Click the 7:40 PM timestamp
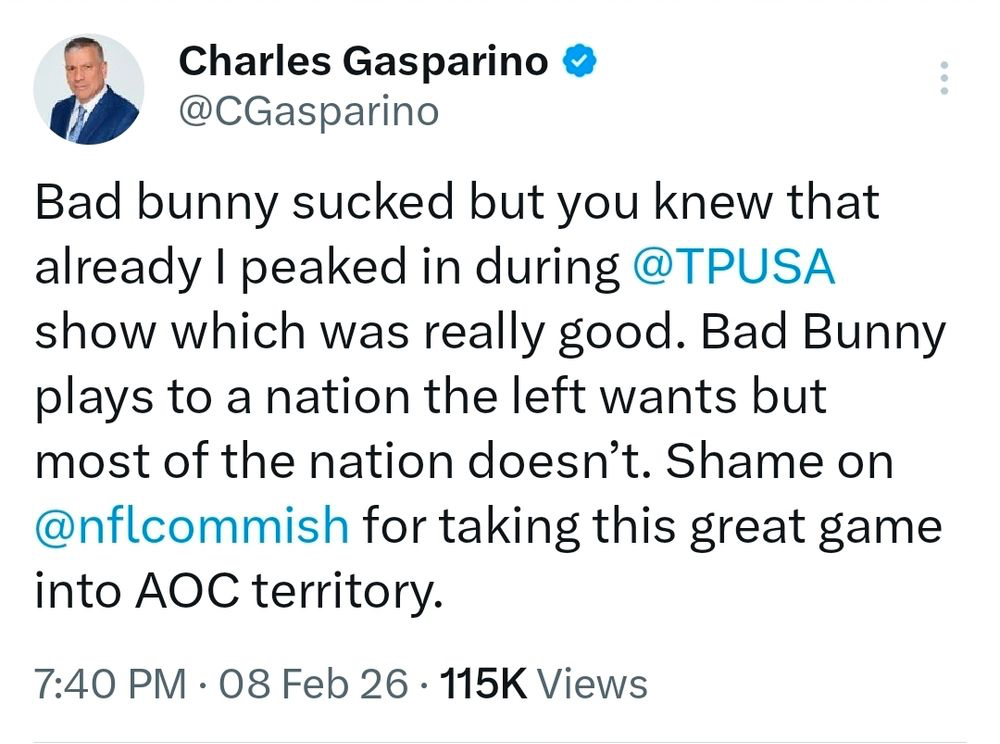1000x744 pixels. 110,685
